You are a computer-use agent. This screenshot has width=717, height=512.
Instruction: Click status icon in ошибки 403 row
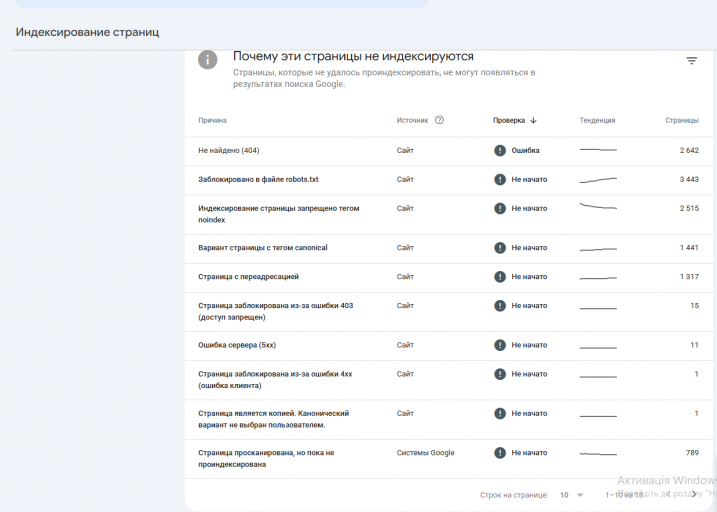[500, 305]
